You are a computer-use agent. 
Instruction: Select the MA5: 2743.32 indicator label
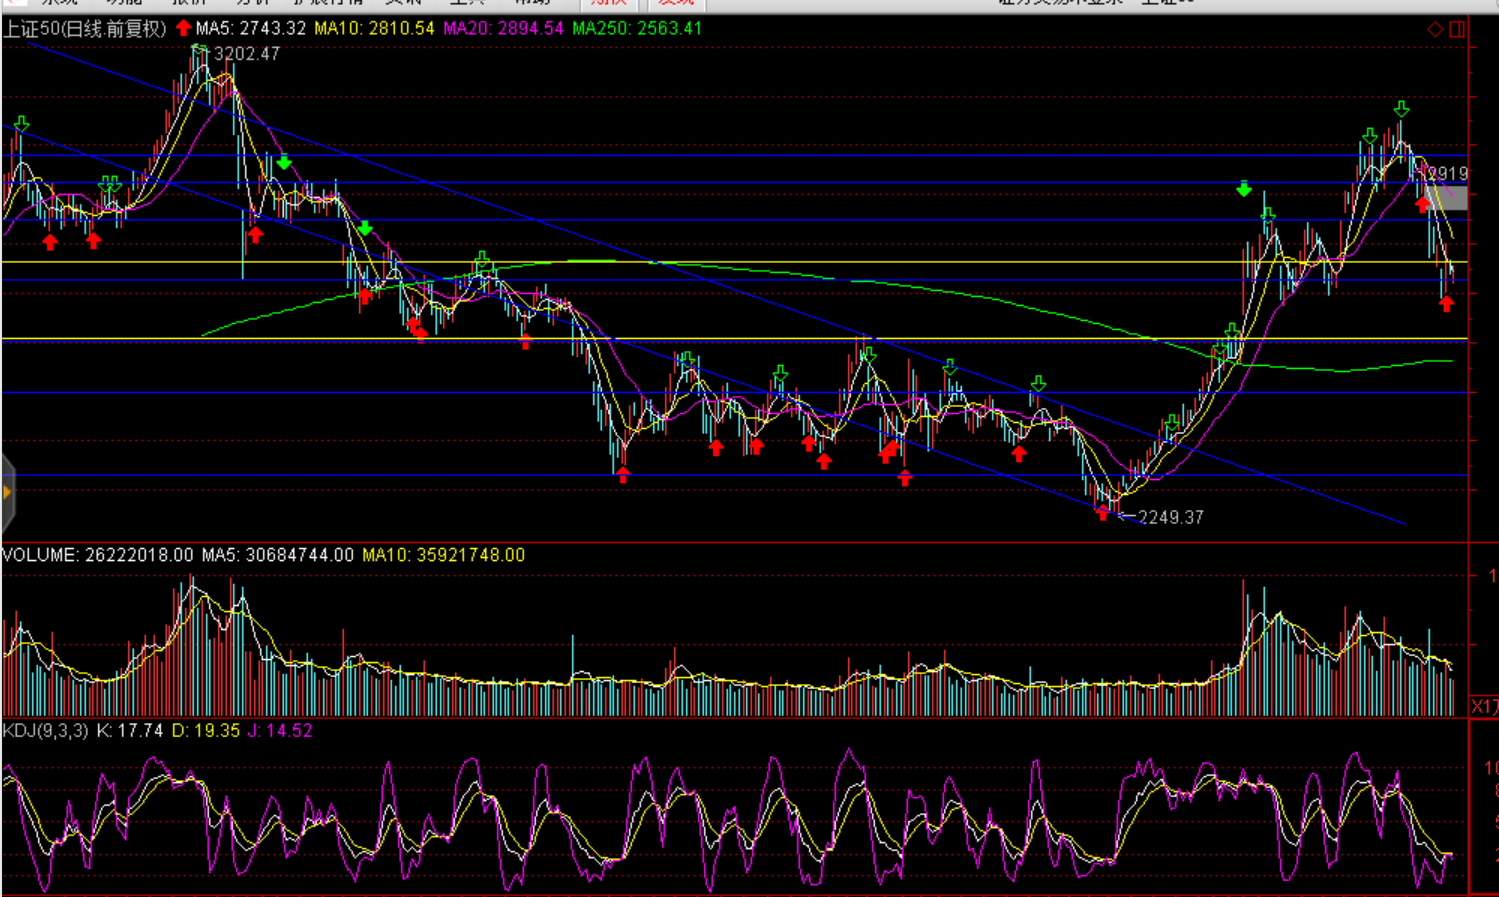[x=250, y=29]
